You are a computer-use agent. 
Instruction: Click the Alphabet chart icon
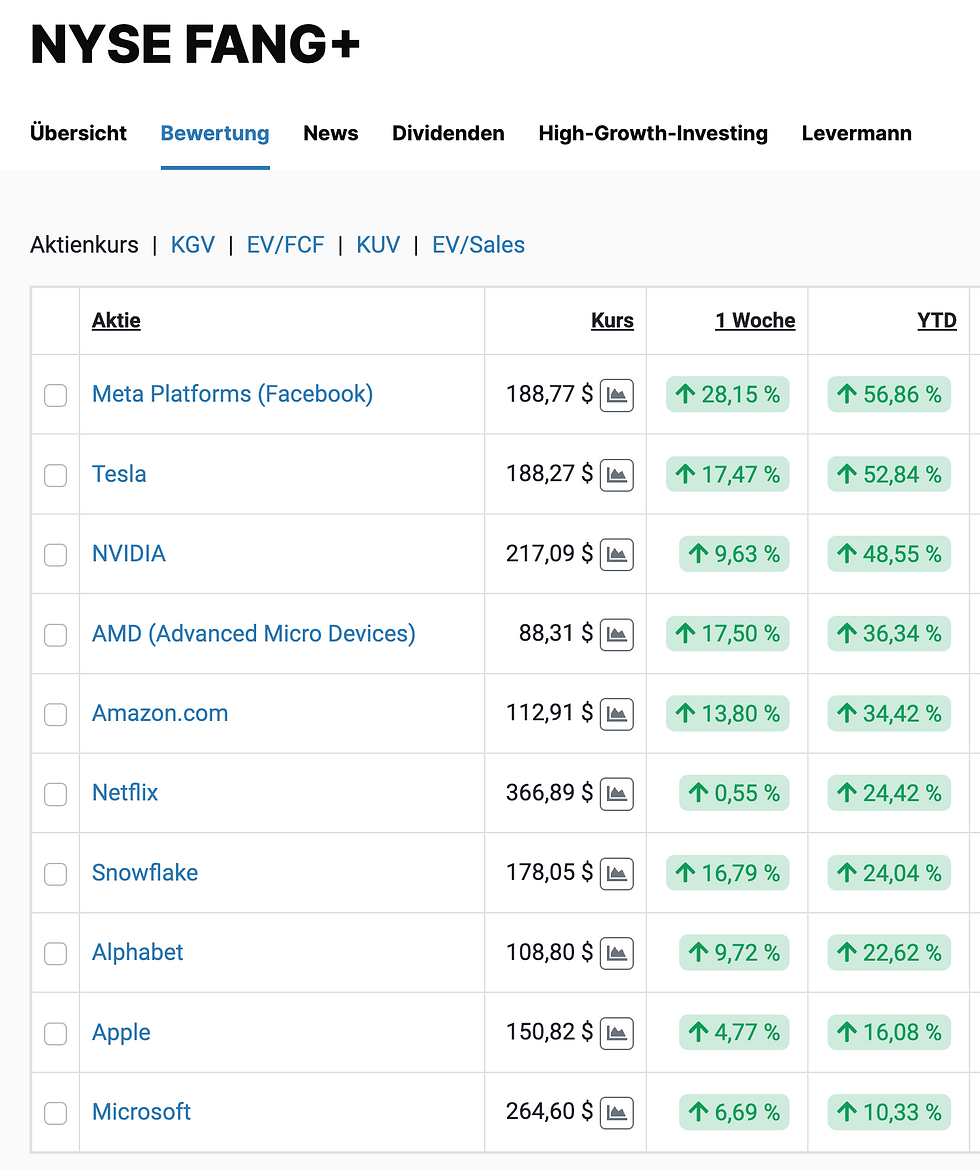(617, 953)
